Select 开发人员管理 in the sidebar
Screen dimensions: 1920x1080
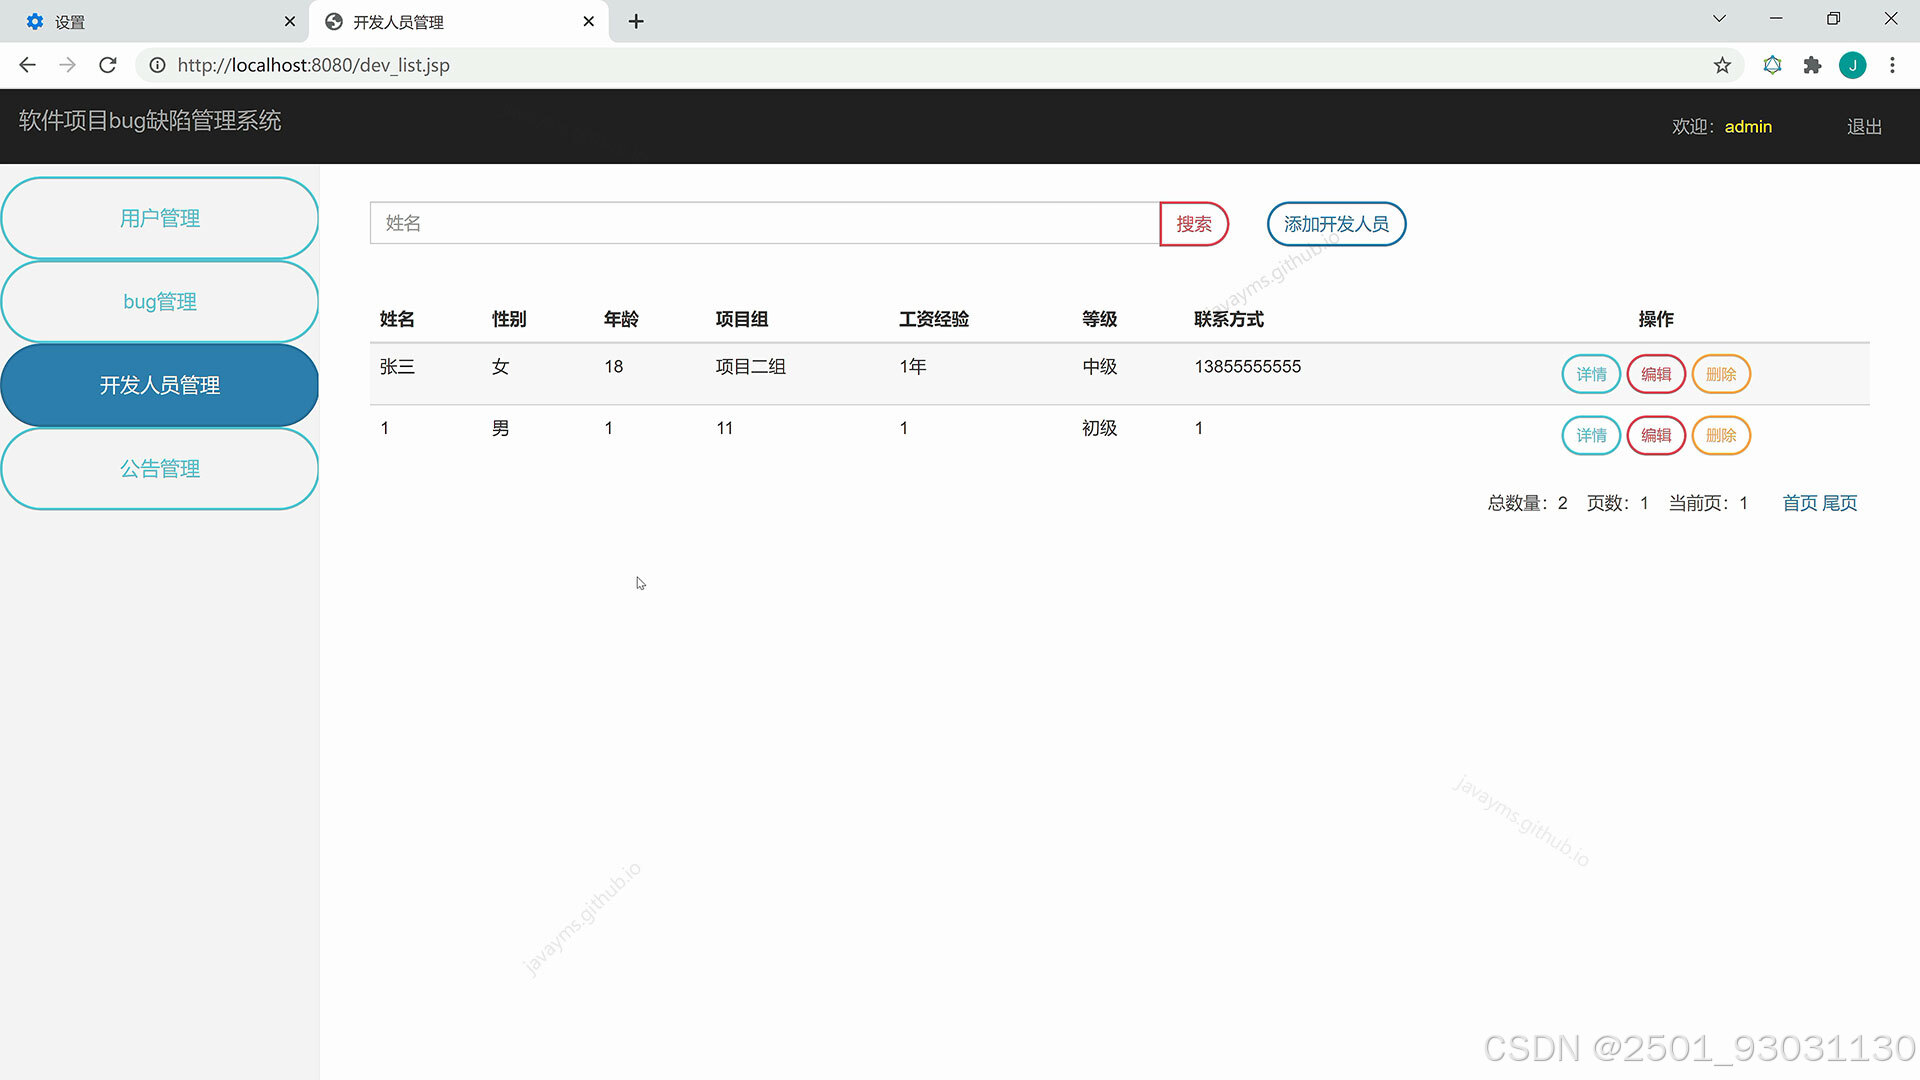point(160,385)
